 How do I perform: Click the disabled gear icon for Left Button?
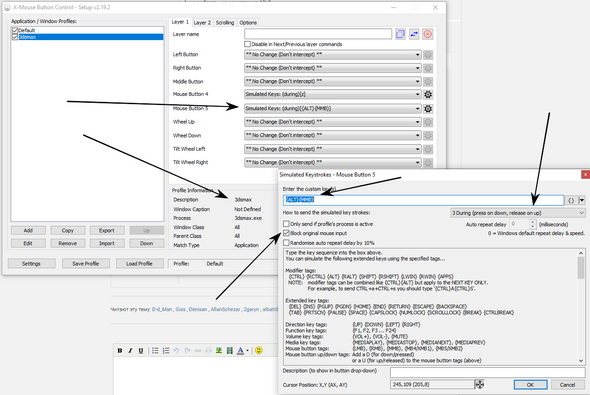(x=428, y=55)
